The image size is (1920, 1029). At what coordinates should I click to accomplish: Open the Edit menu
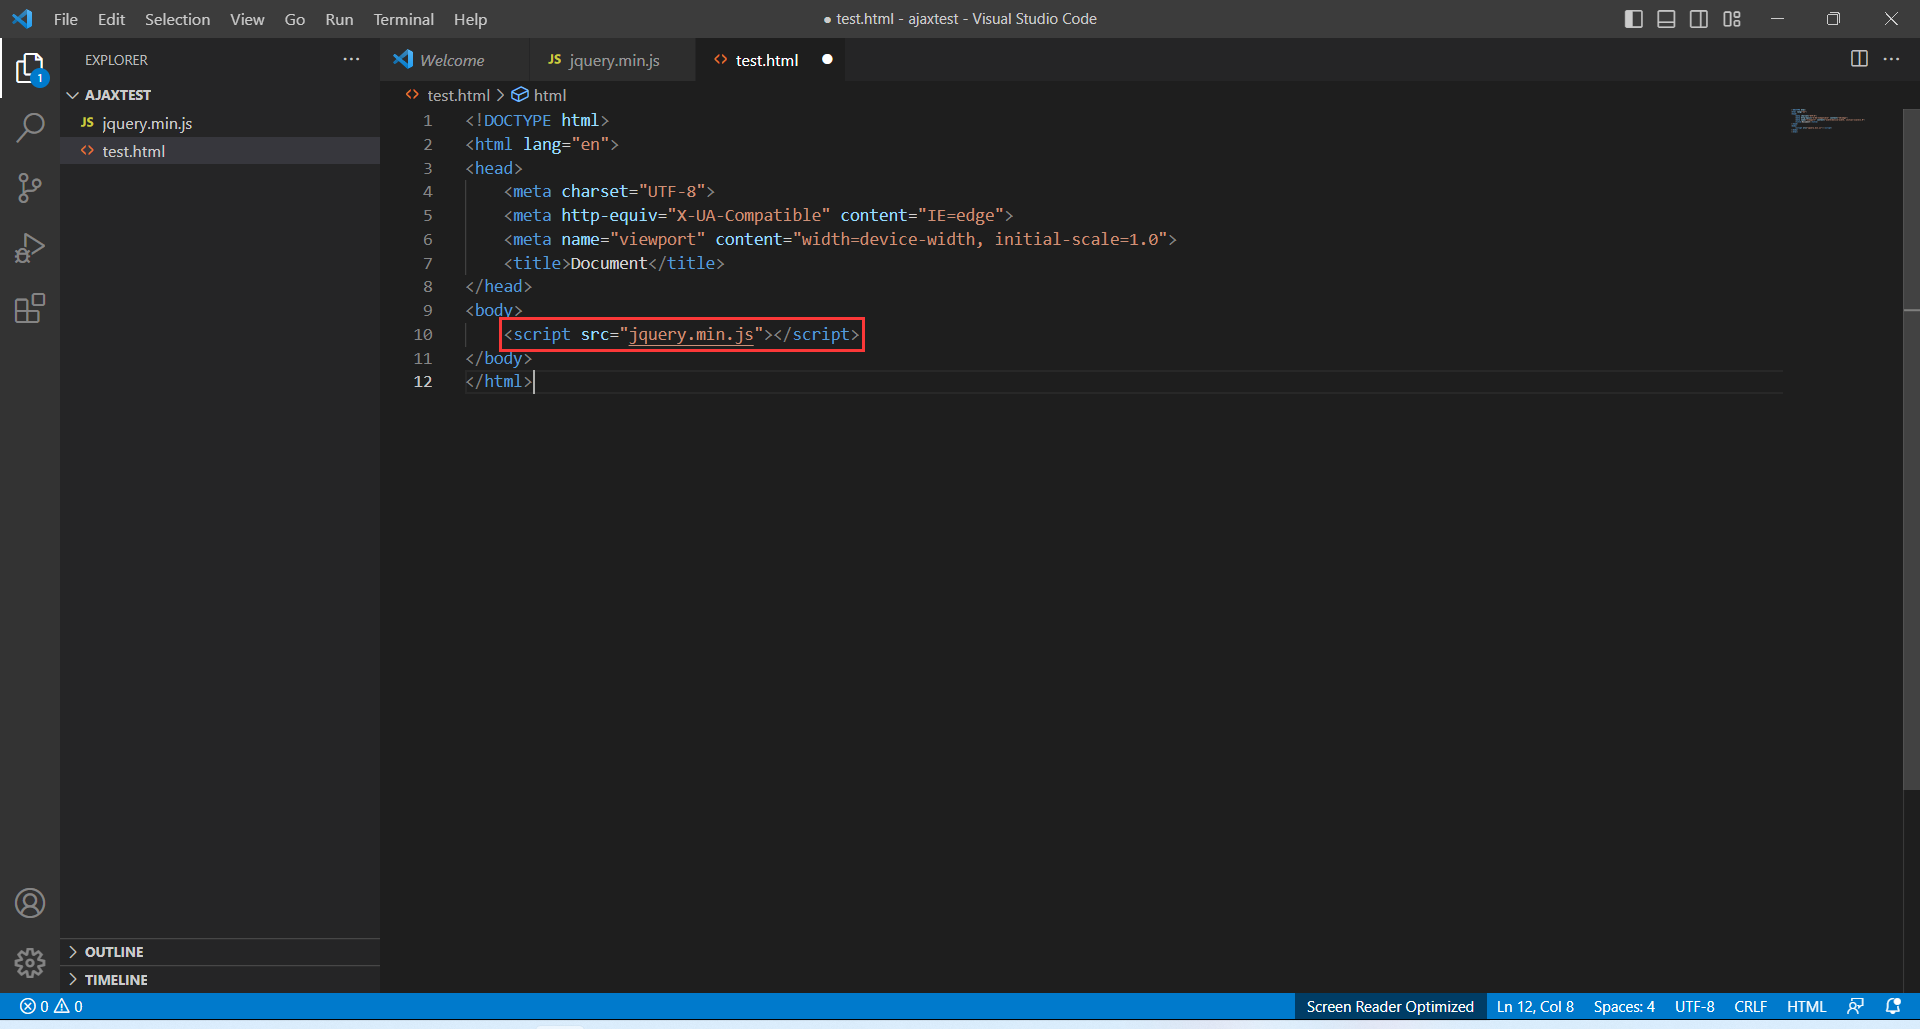pyautogui.click(x=111, y=19)
